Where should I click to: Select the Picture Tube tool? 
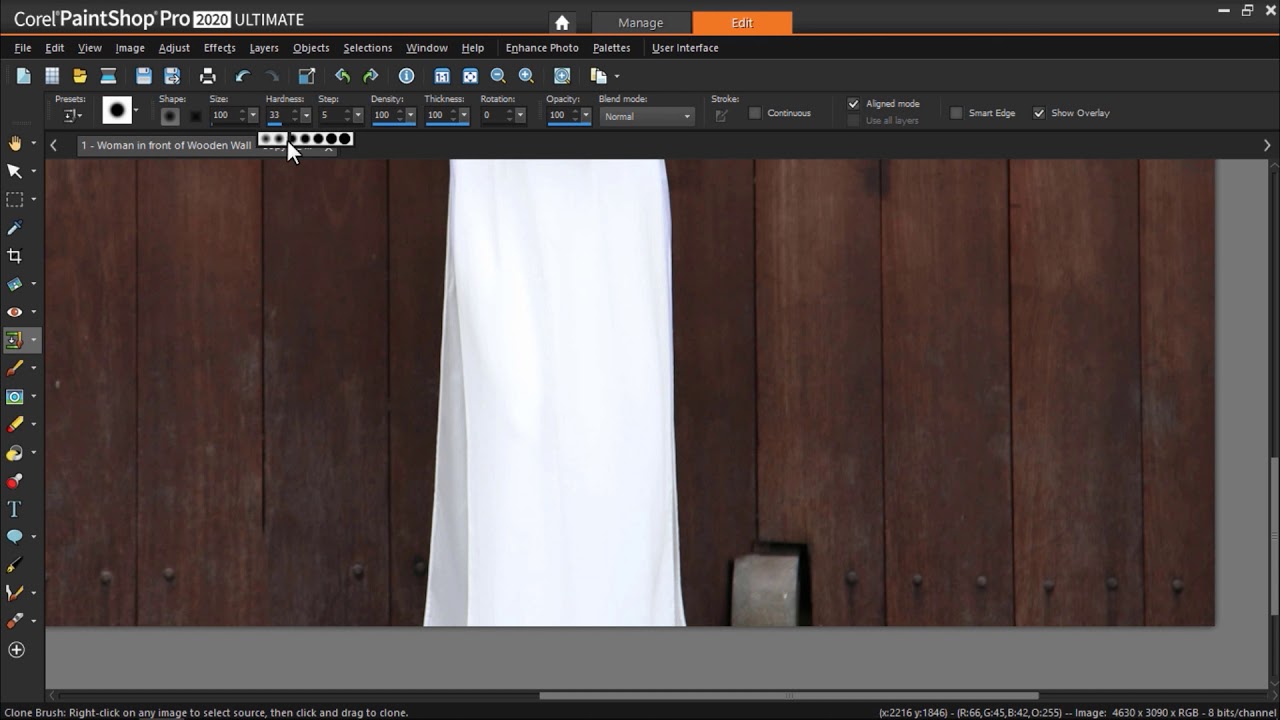pyautogui.click(x=14, y=481)
